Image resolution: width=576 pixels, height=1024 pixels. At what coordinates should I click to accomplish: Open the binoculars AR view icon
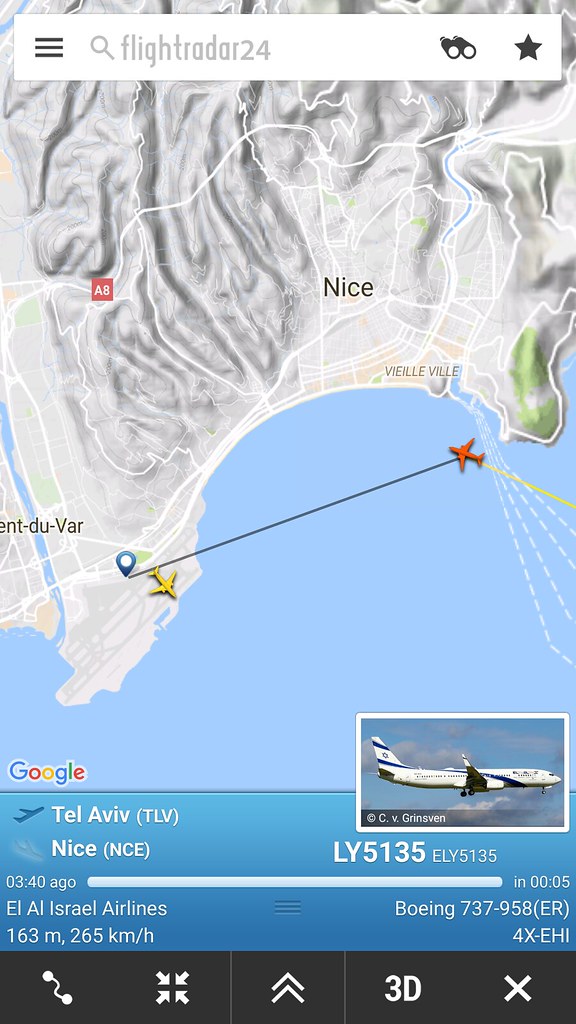[458, 48]
